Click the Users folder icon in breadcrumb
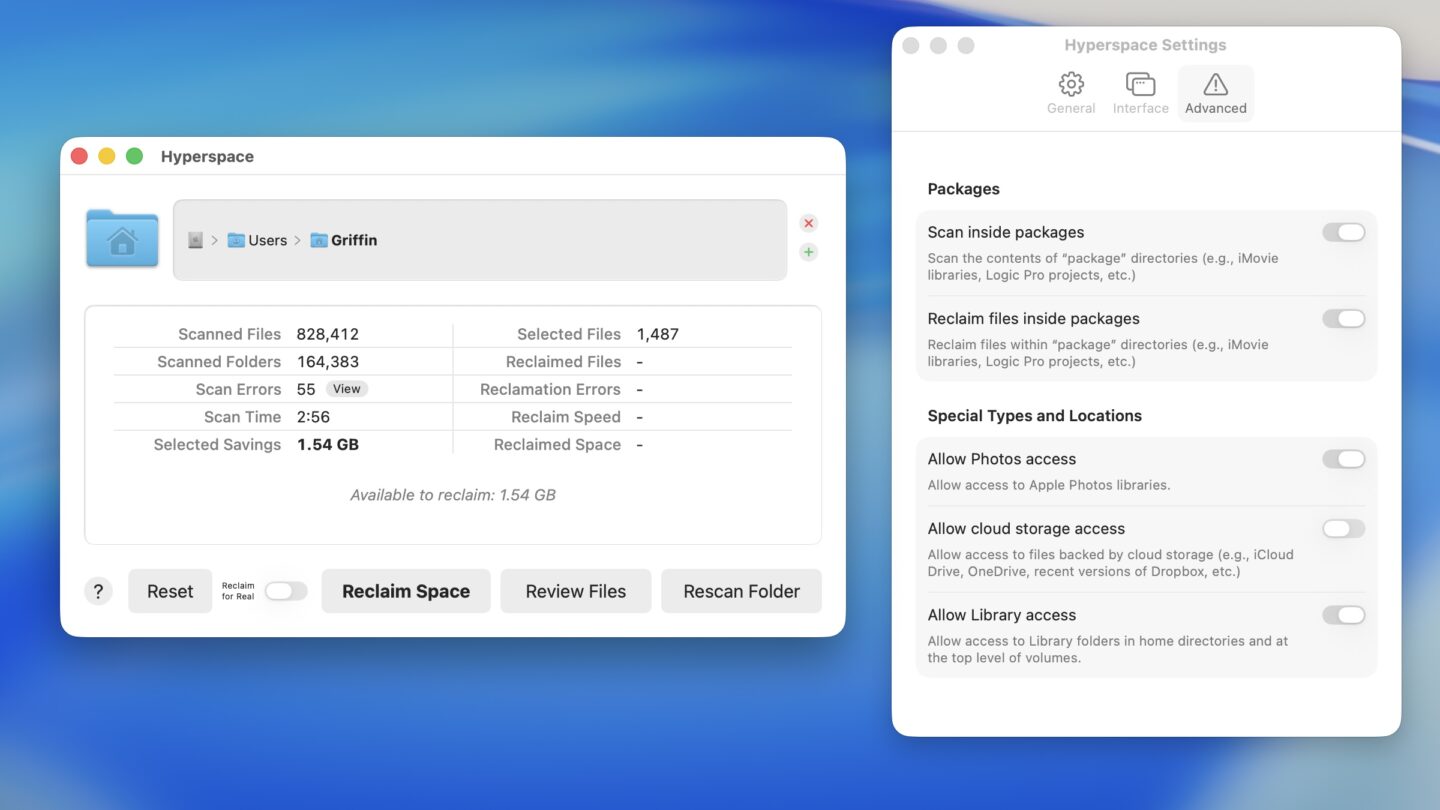Image resolution: width=1440 pixels, height=810 pixels. click(236, 239)
